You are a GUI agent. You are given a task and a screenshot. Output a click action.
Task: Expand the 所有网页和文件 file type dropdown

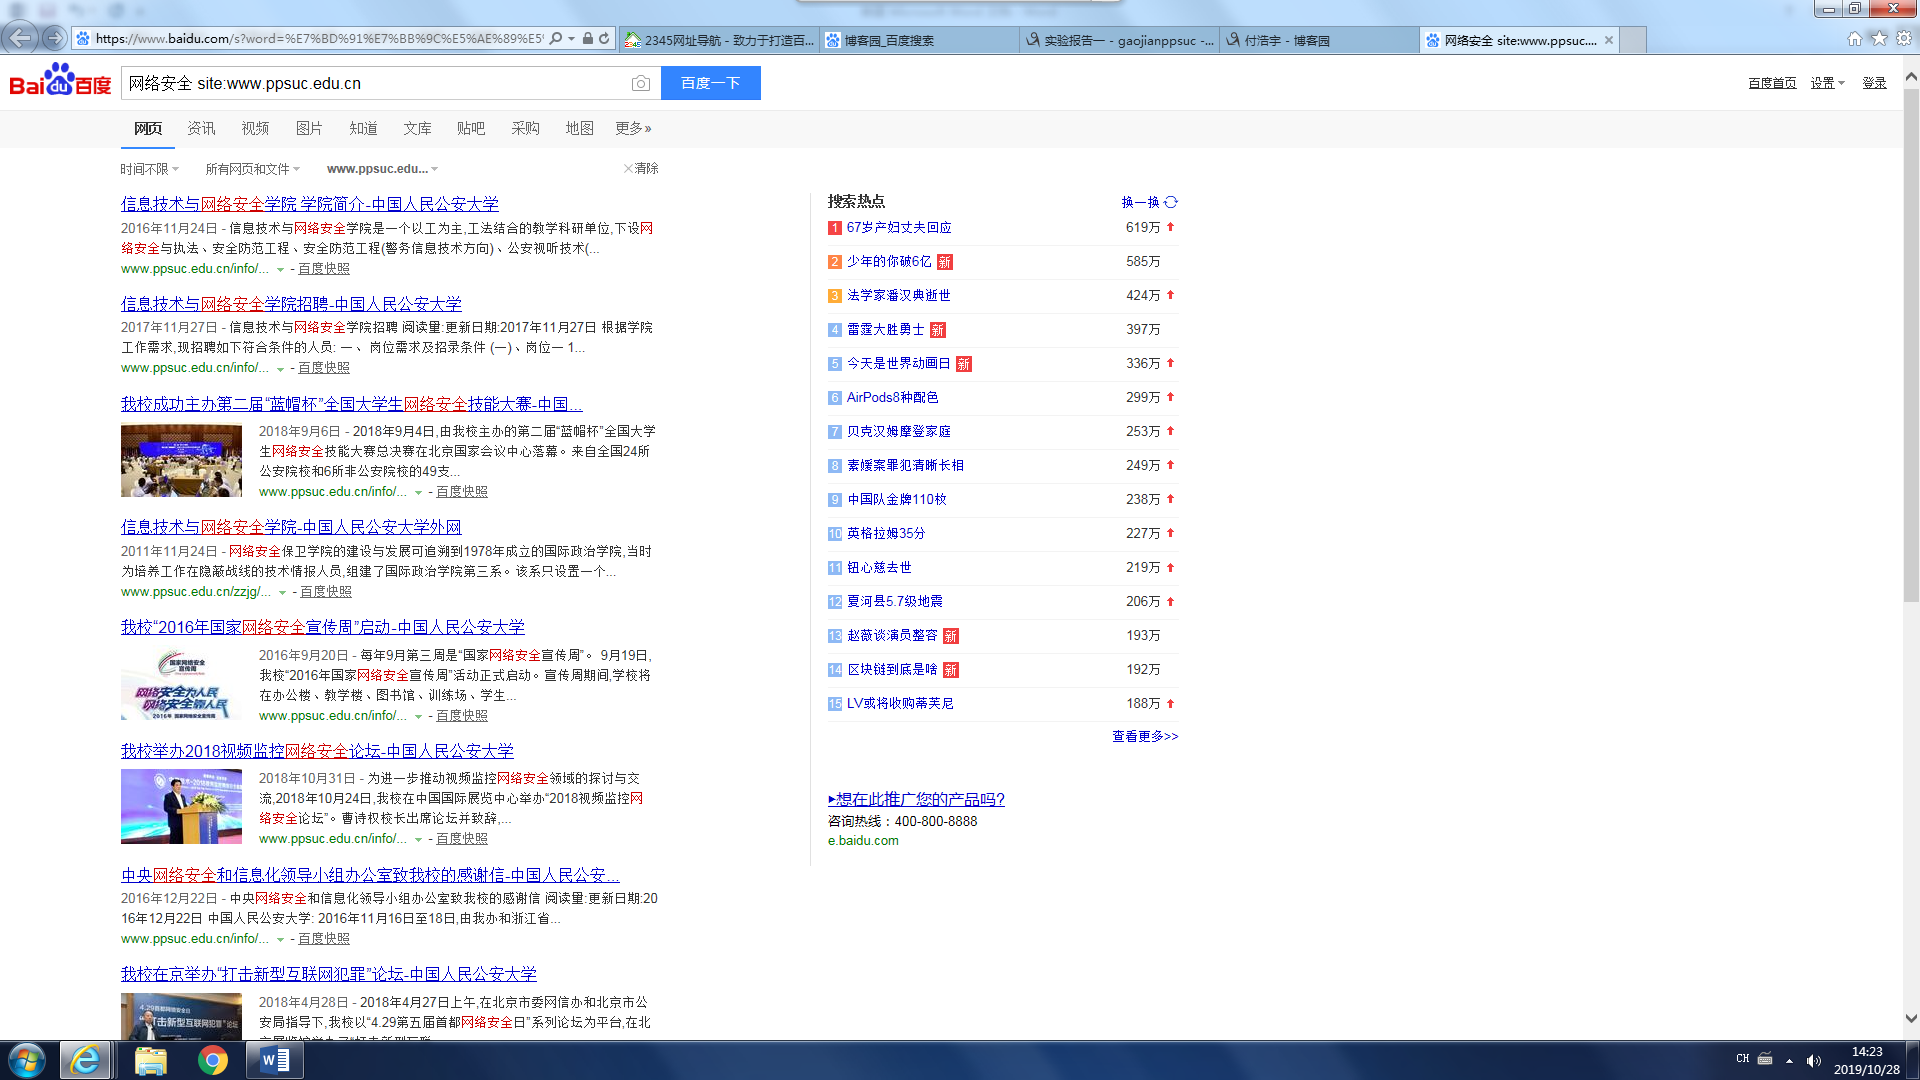(252, 169)
